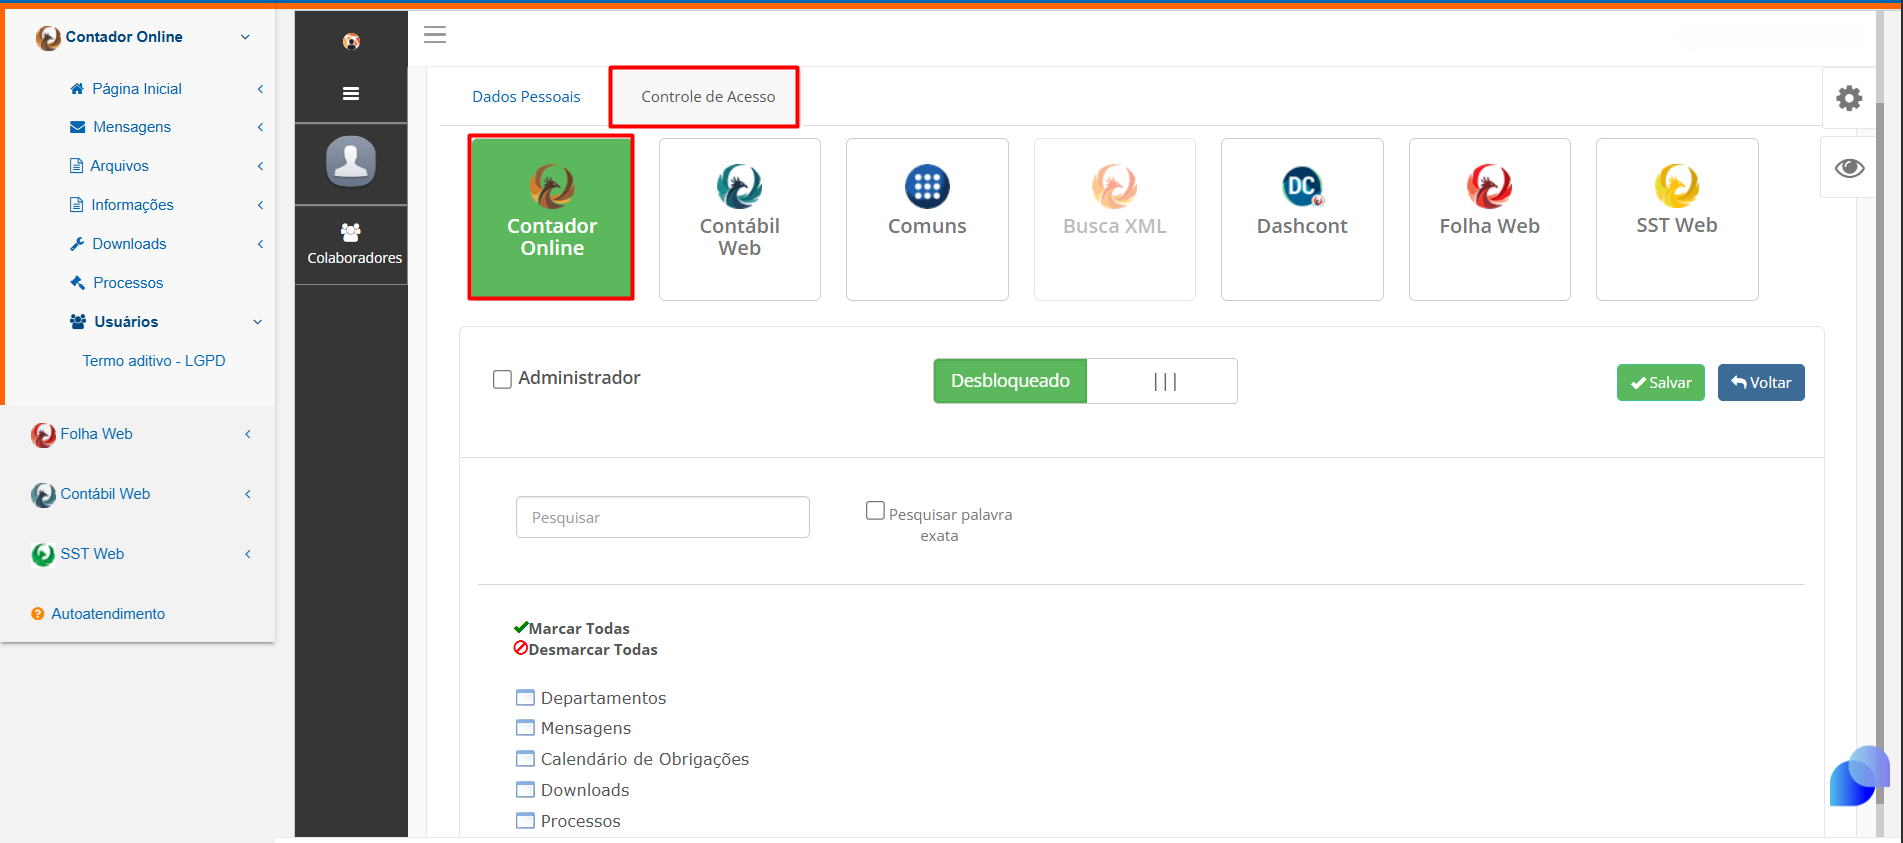The image size is (1903, 843).
Task: Expand the Contábil Web menu chevron
Action: pos(248,494)
